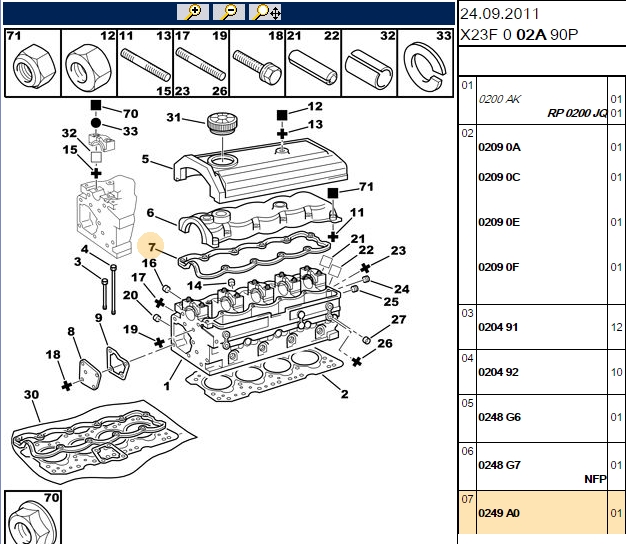The image size is (626, 544).
Task: Select callout number 24 on diagram
Action: point(402,289)
